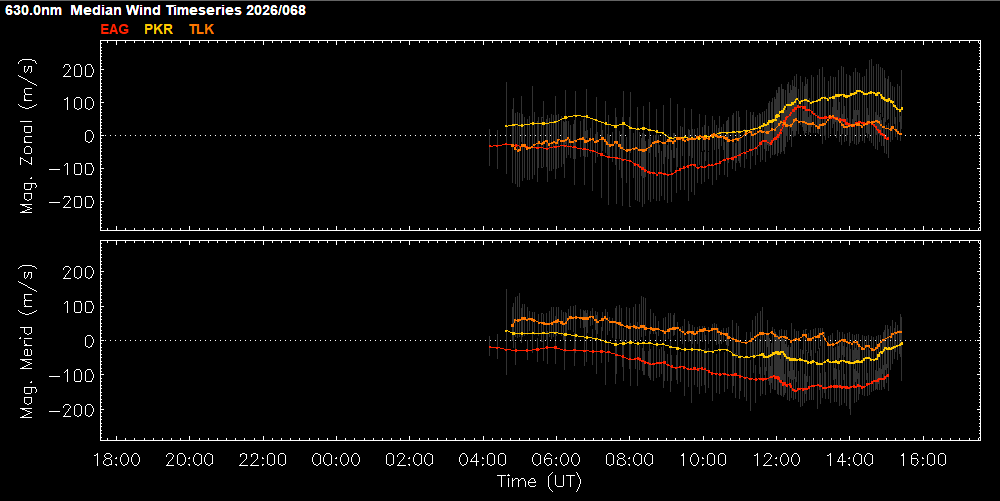Click the Median Wind Timeseries plot title
This screenshot has width=1000, height=501.
point(155,10)
